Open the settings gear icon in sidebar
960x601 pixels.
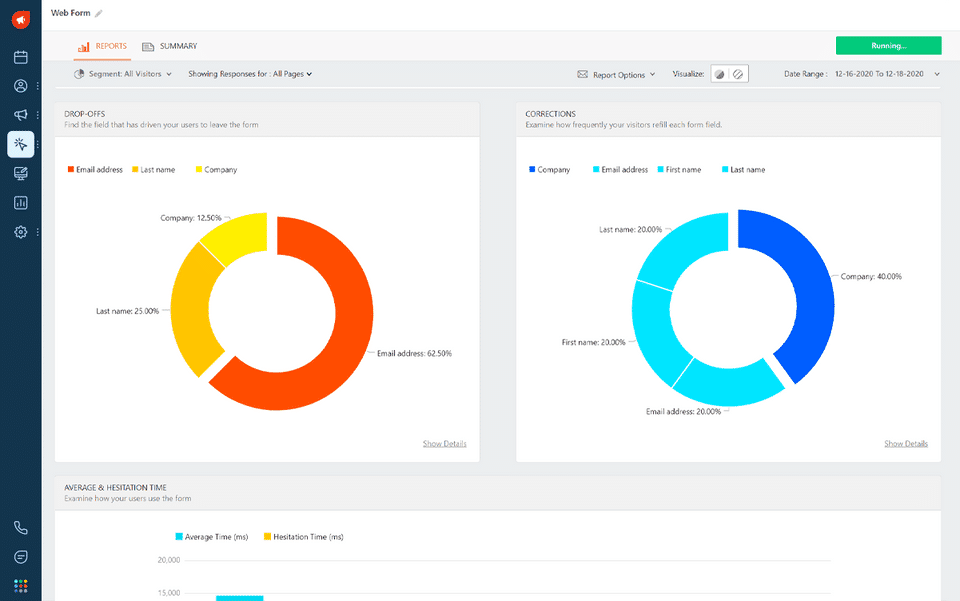[21, 232]
